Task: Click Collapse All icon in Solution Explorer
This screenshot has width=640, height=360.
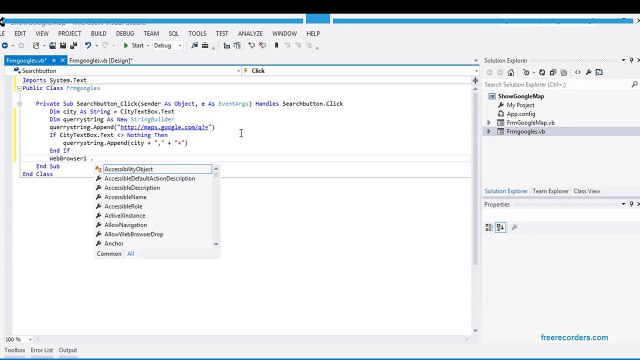Action: point(553,72)
